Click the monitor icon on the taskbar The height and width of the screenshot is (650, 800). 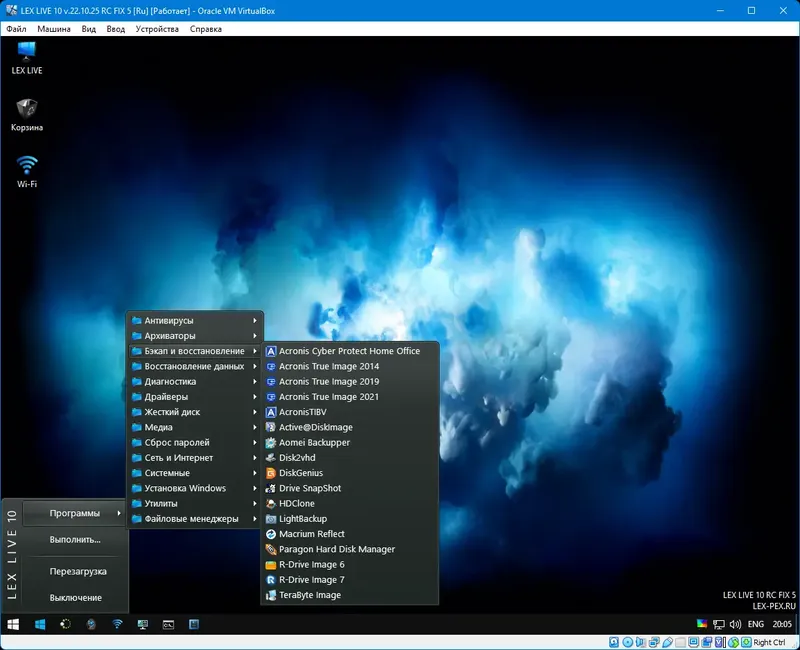[143, 624]
